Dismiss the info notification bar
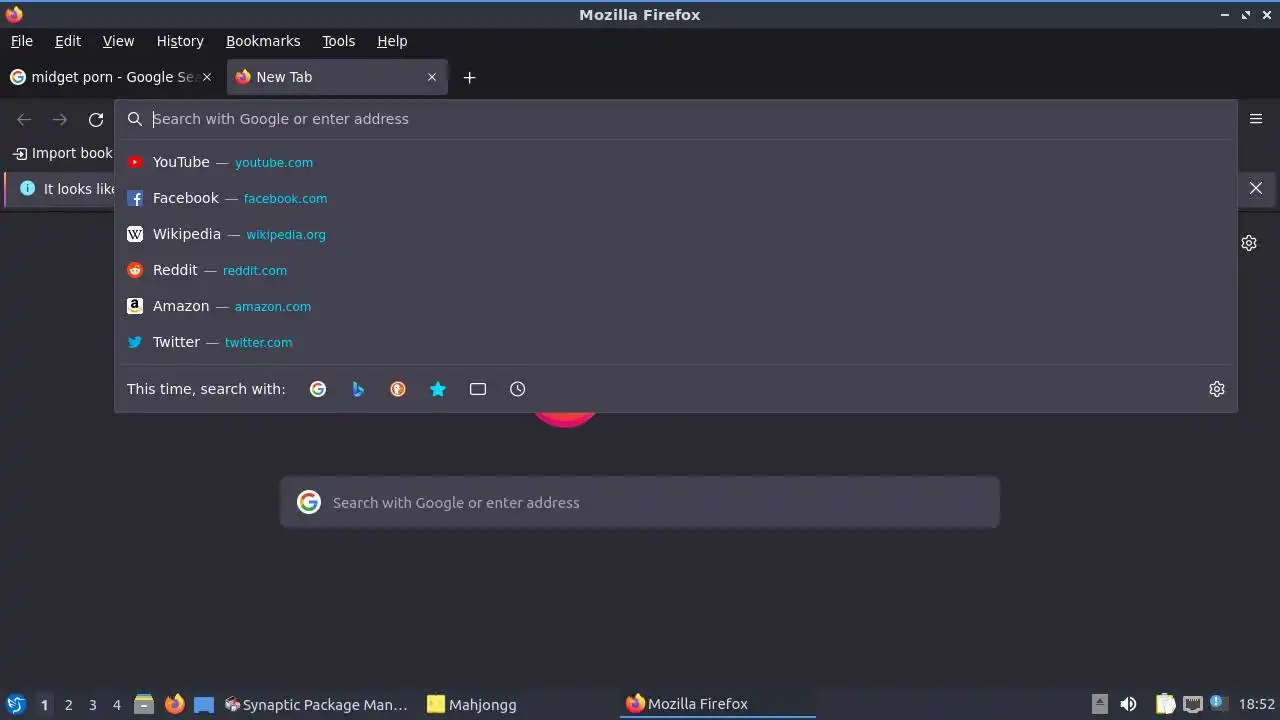The image size is (1280, 720). click(x=1256, y=188)
